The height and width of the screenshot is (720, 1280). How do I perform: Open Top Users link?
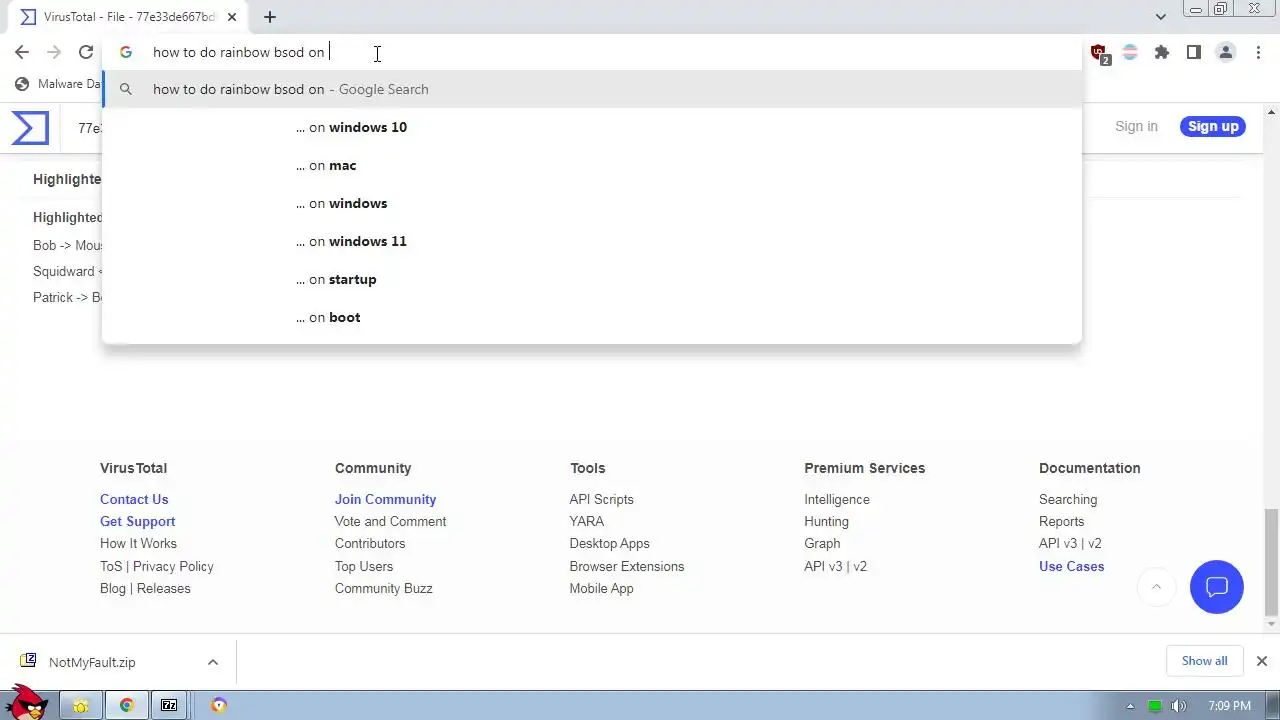click(364, 566)
